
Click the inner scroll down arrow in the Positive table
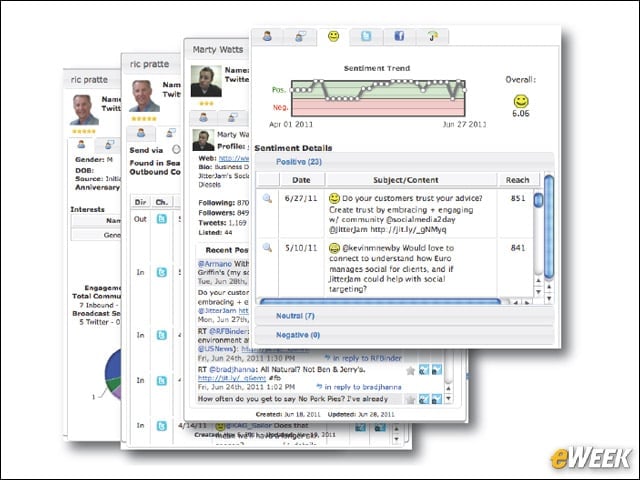pos(538,292)
